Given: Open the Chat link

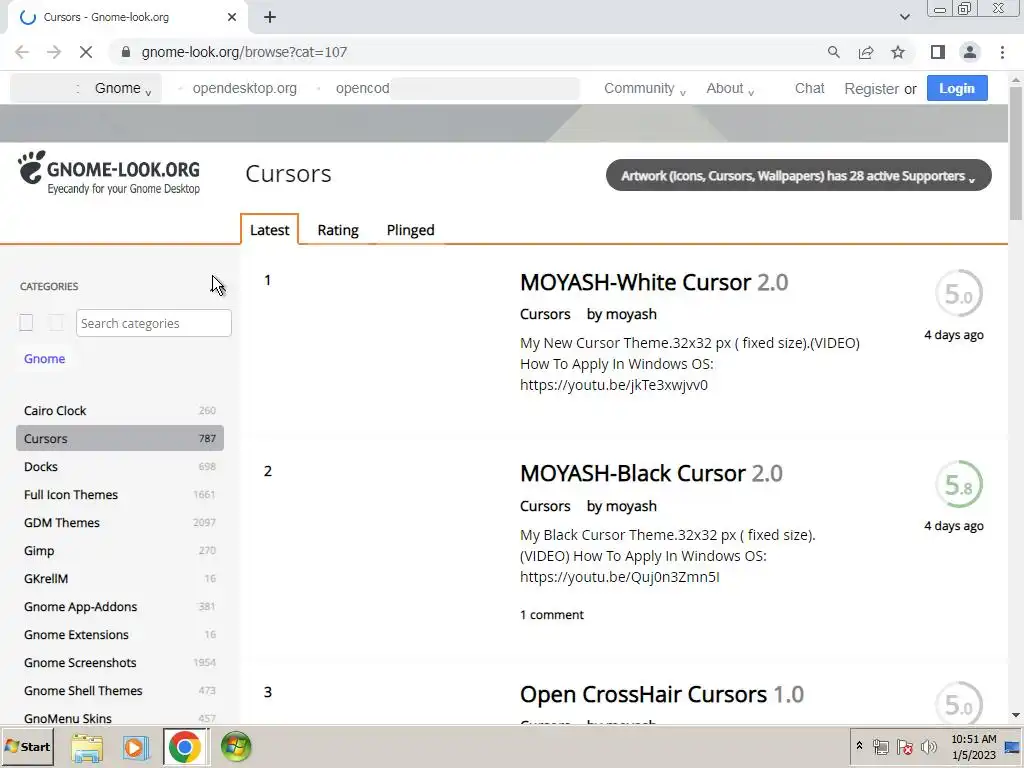Looking at the screenshot, I should pos(809,88).
